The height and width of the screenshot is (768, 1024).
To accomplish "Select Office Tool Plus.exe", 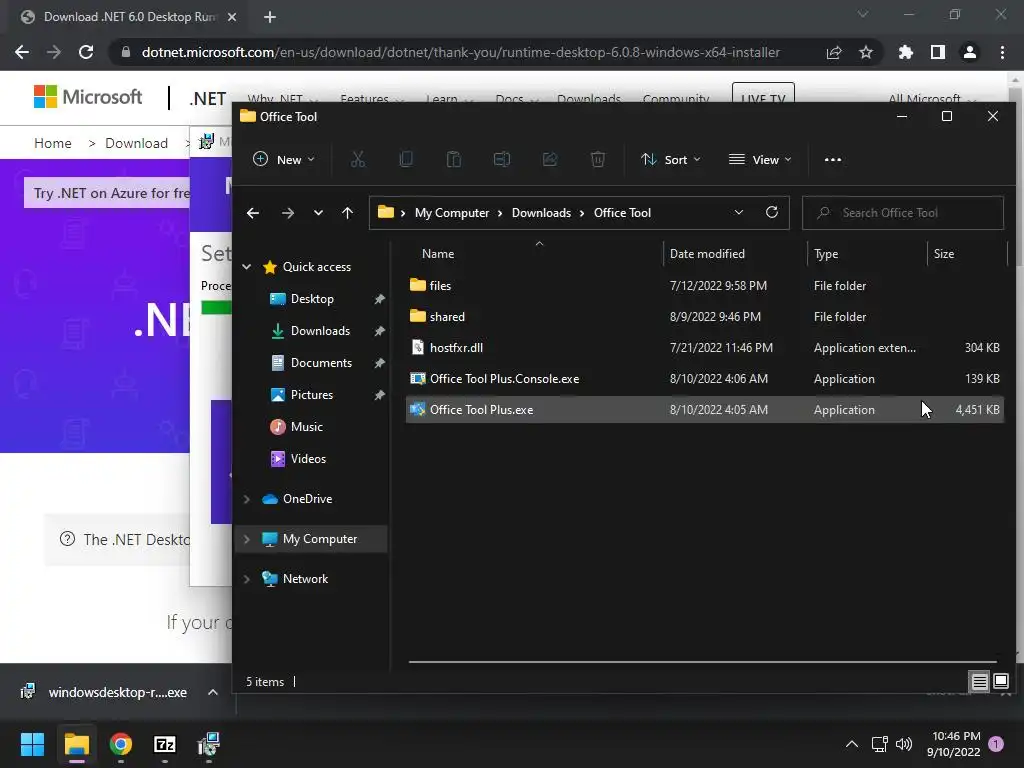I will click(705, 409).
